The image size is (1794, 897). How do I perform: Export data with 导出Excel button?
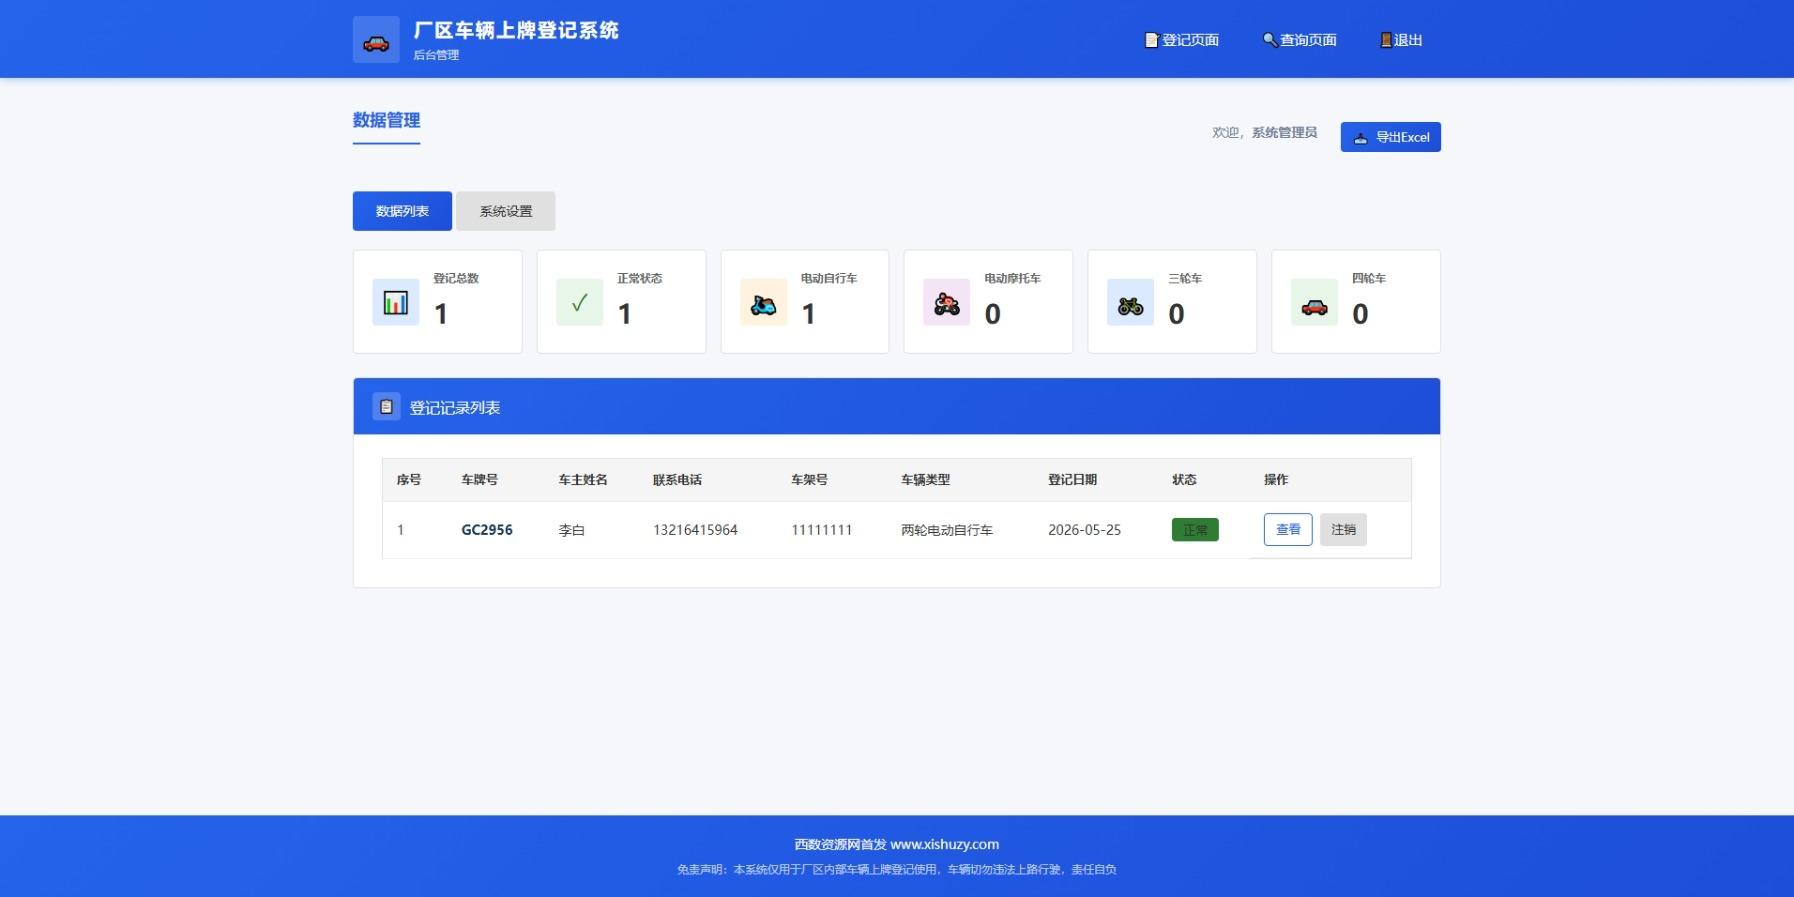point(1391,137)
